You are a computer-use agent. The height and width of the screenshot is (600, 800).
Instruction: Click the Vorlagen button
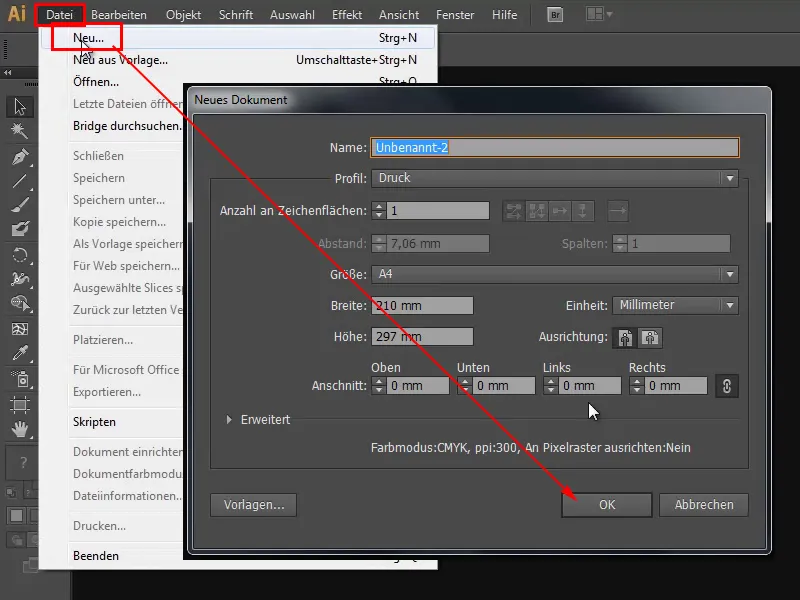point(253,505)
